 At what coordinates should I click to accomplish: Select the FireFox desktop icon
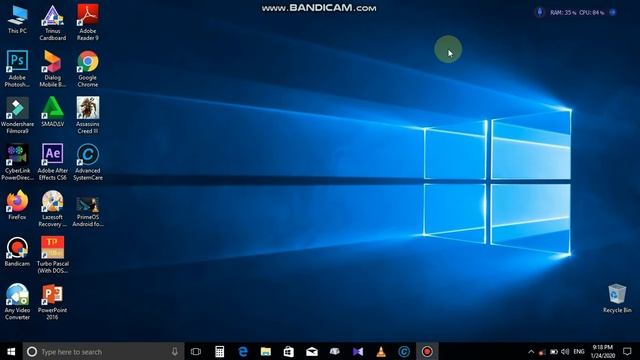pos(17,205)
